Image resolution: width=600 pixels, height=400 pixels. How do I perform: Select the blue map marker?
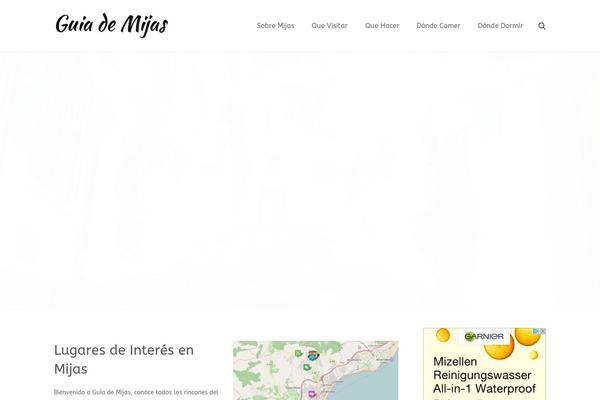pos(313,356)
